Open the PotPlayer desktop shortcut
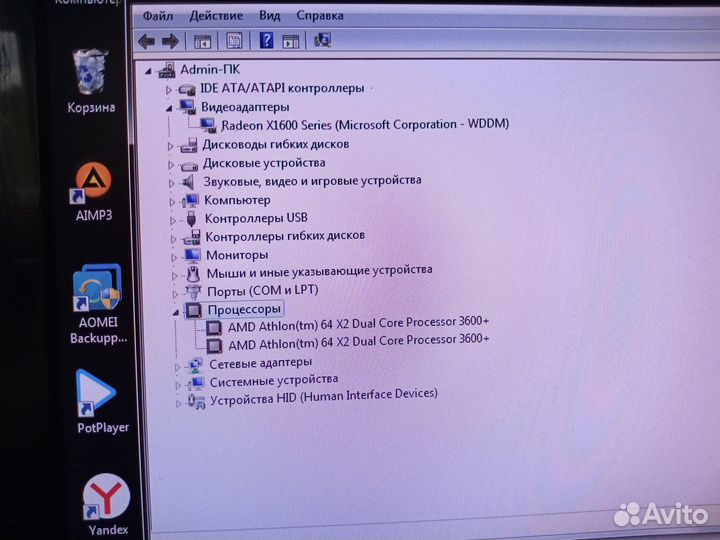 pos(97,393)
